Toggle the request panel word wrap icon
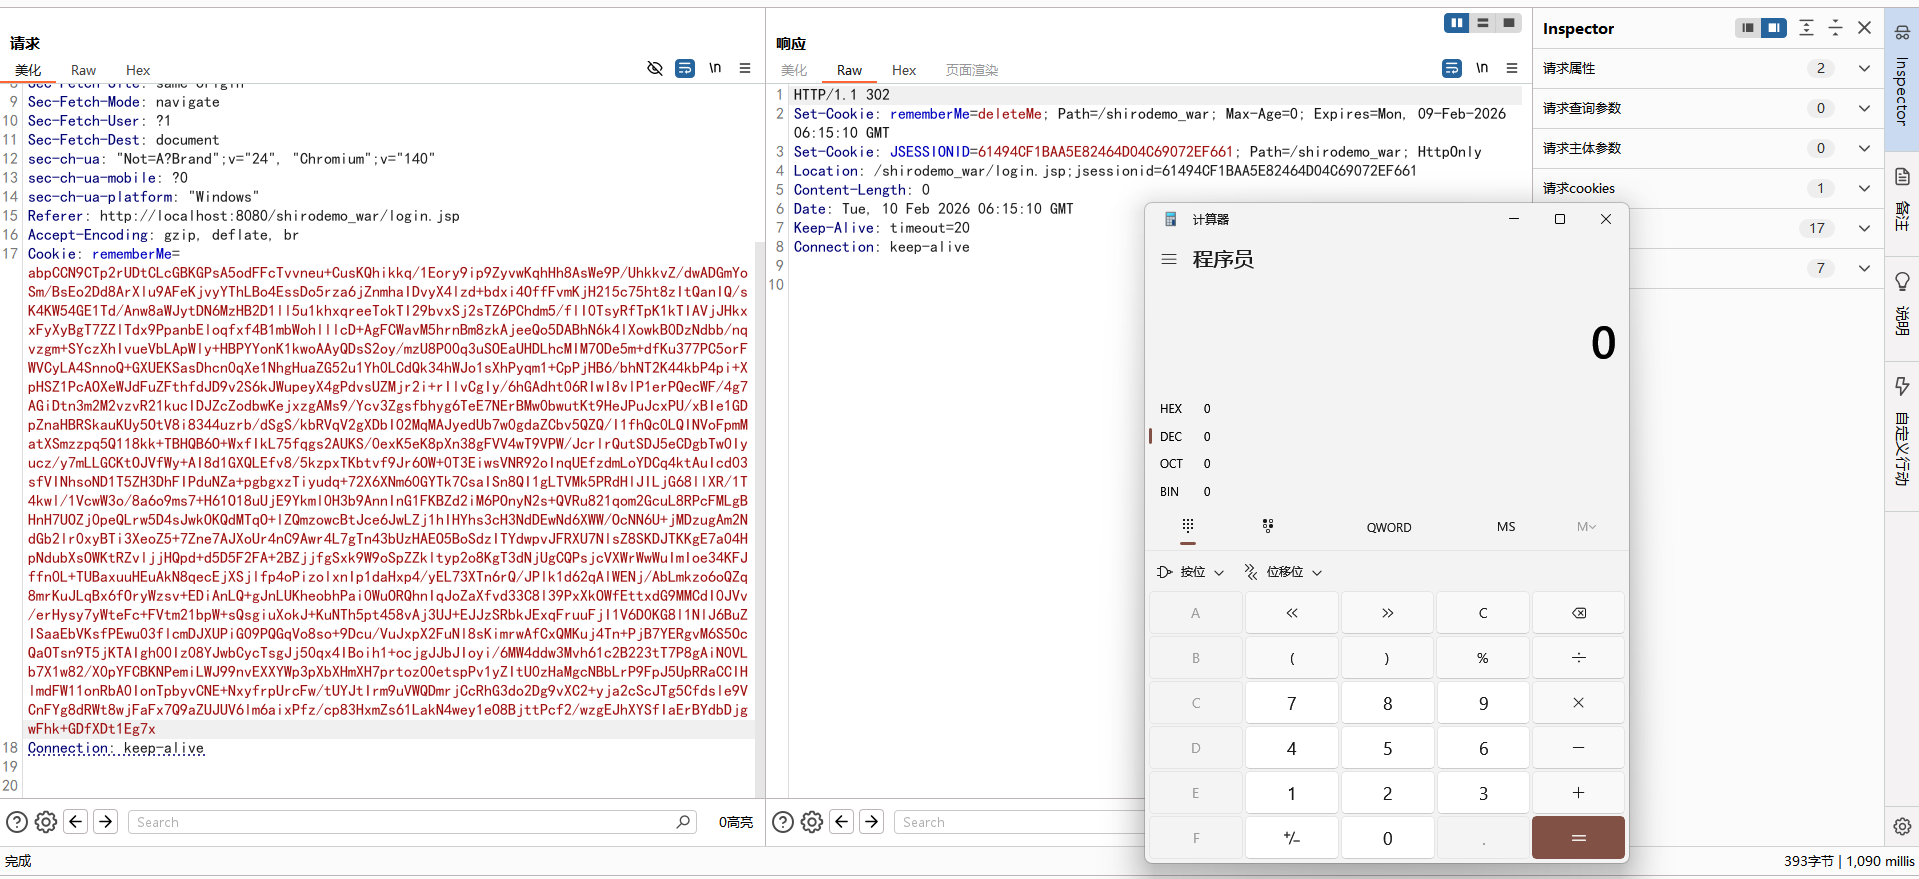1919x879 pixels. [x=685, y=68]
